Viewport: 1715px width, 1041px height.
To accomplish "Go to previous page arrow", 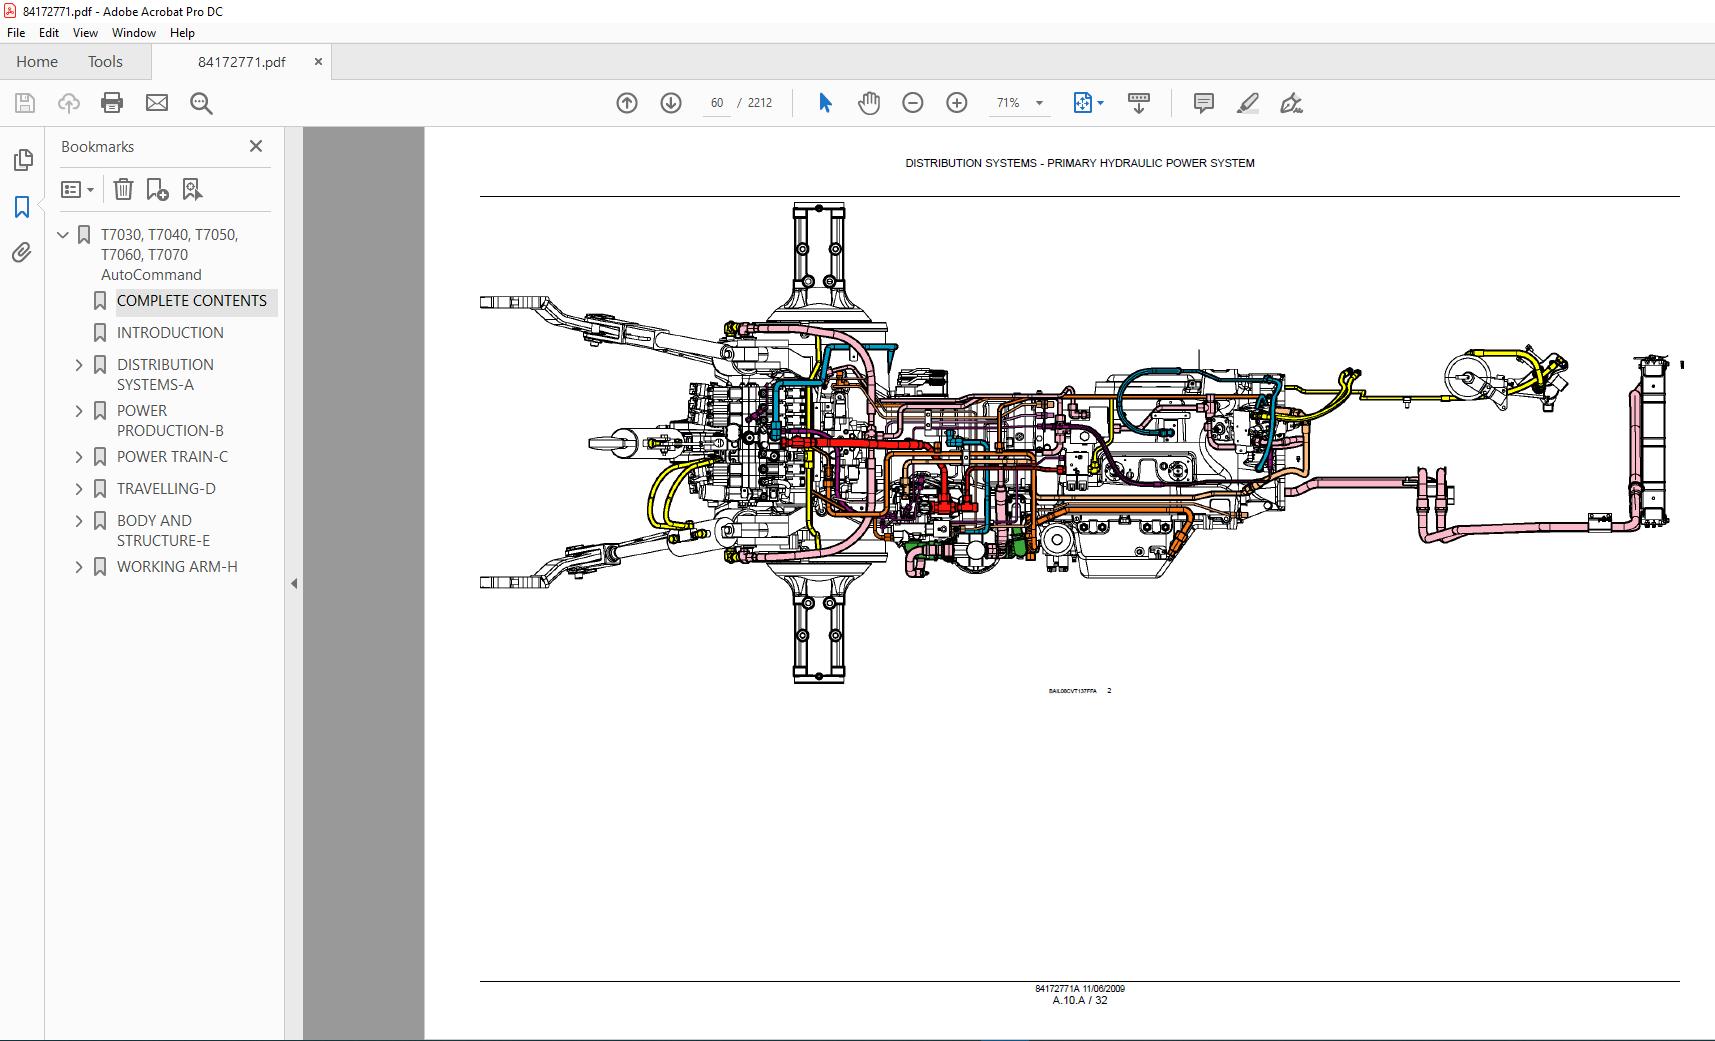I will 627,103.
